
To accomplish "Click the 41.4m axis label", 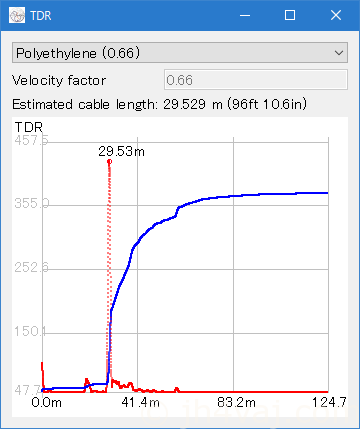I will point(140,402).
